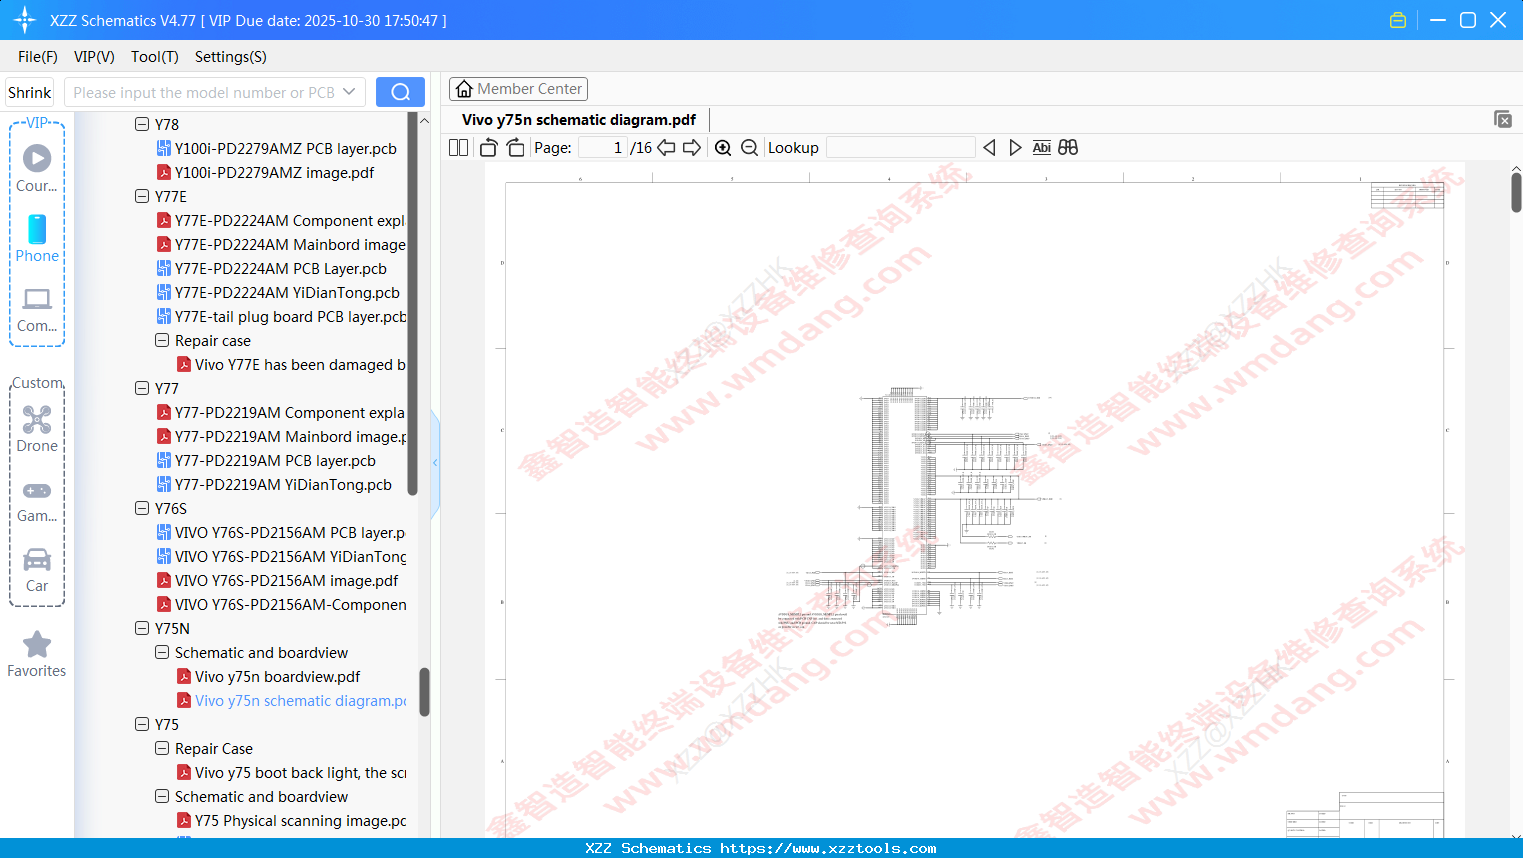Image resolution: width=1523 pixels, height=858 pixels.
Task: Find next lookup match
Action: (1015, 148)
